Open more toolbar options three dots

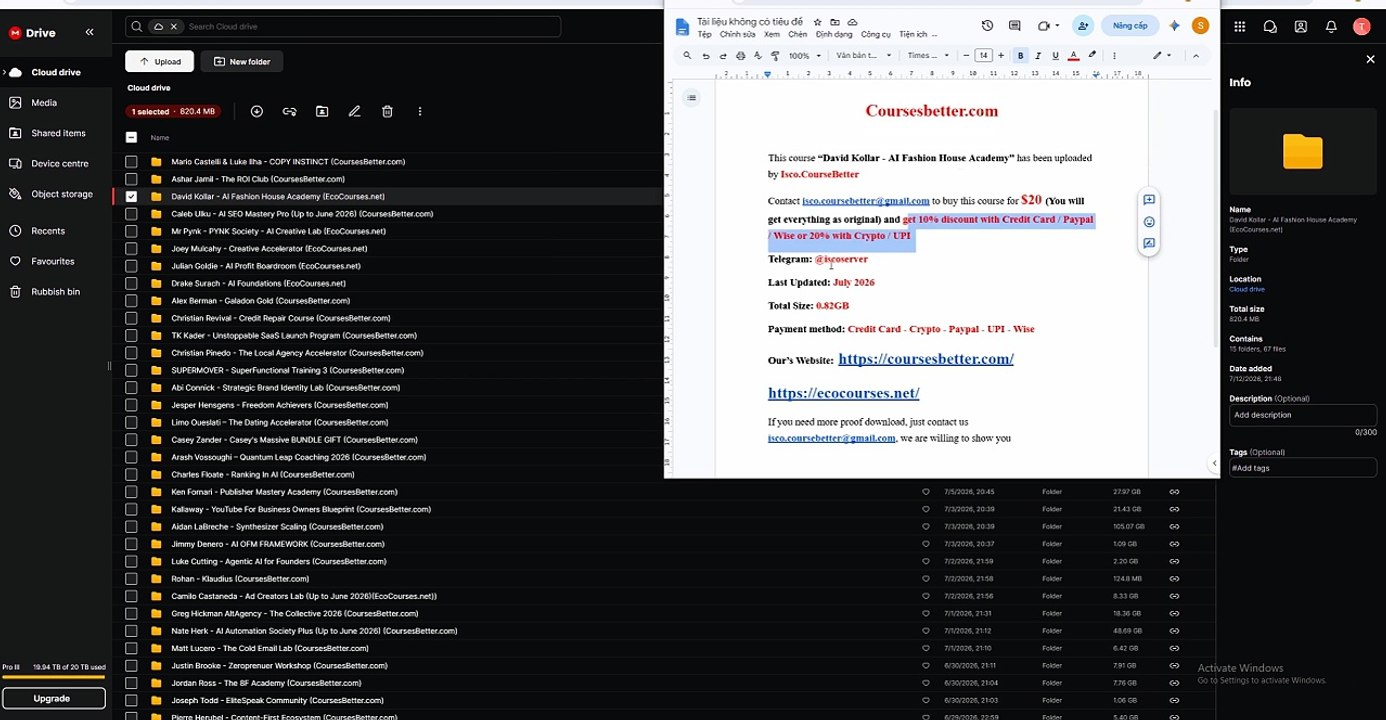[x=1114, y=56]
